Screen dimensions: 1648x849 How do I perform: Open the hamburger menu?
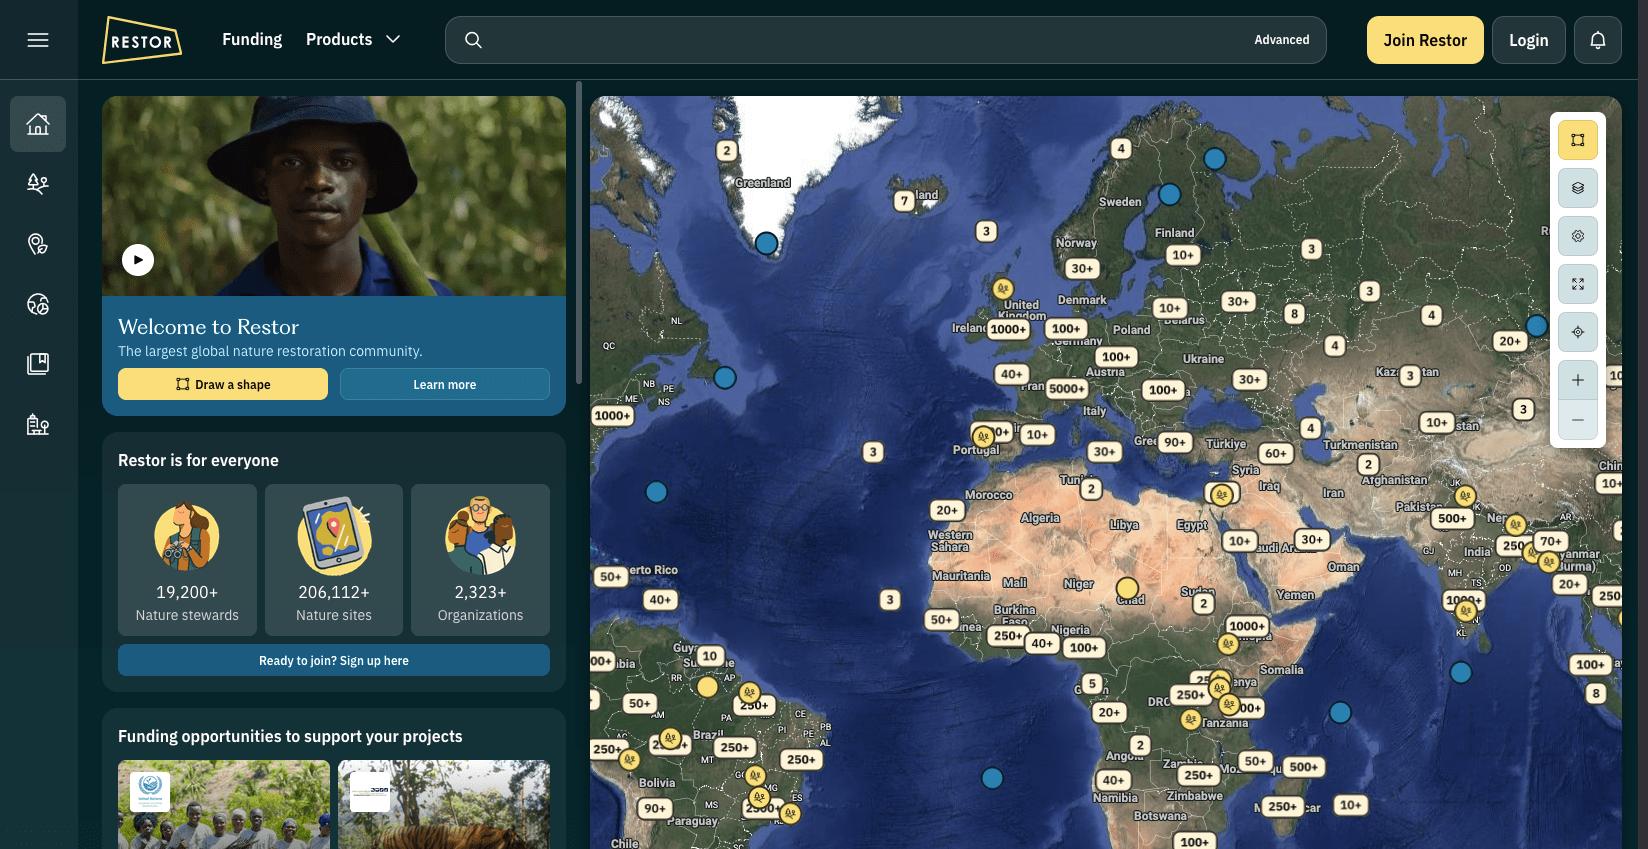click(38, 40)
